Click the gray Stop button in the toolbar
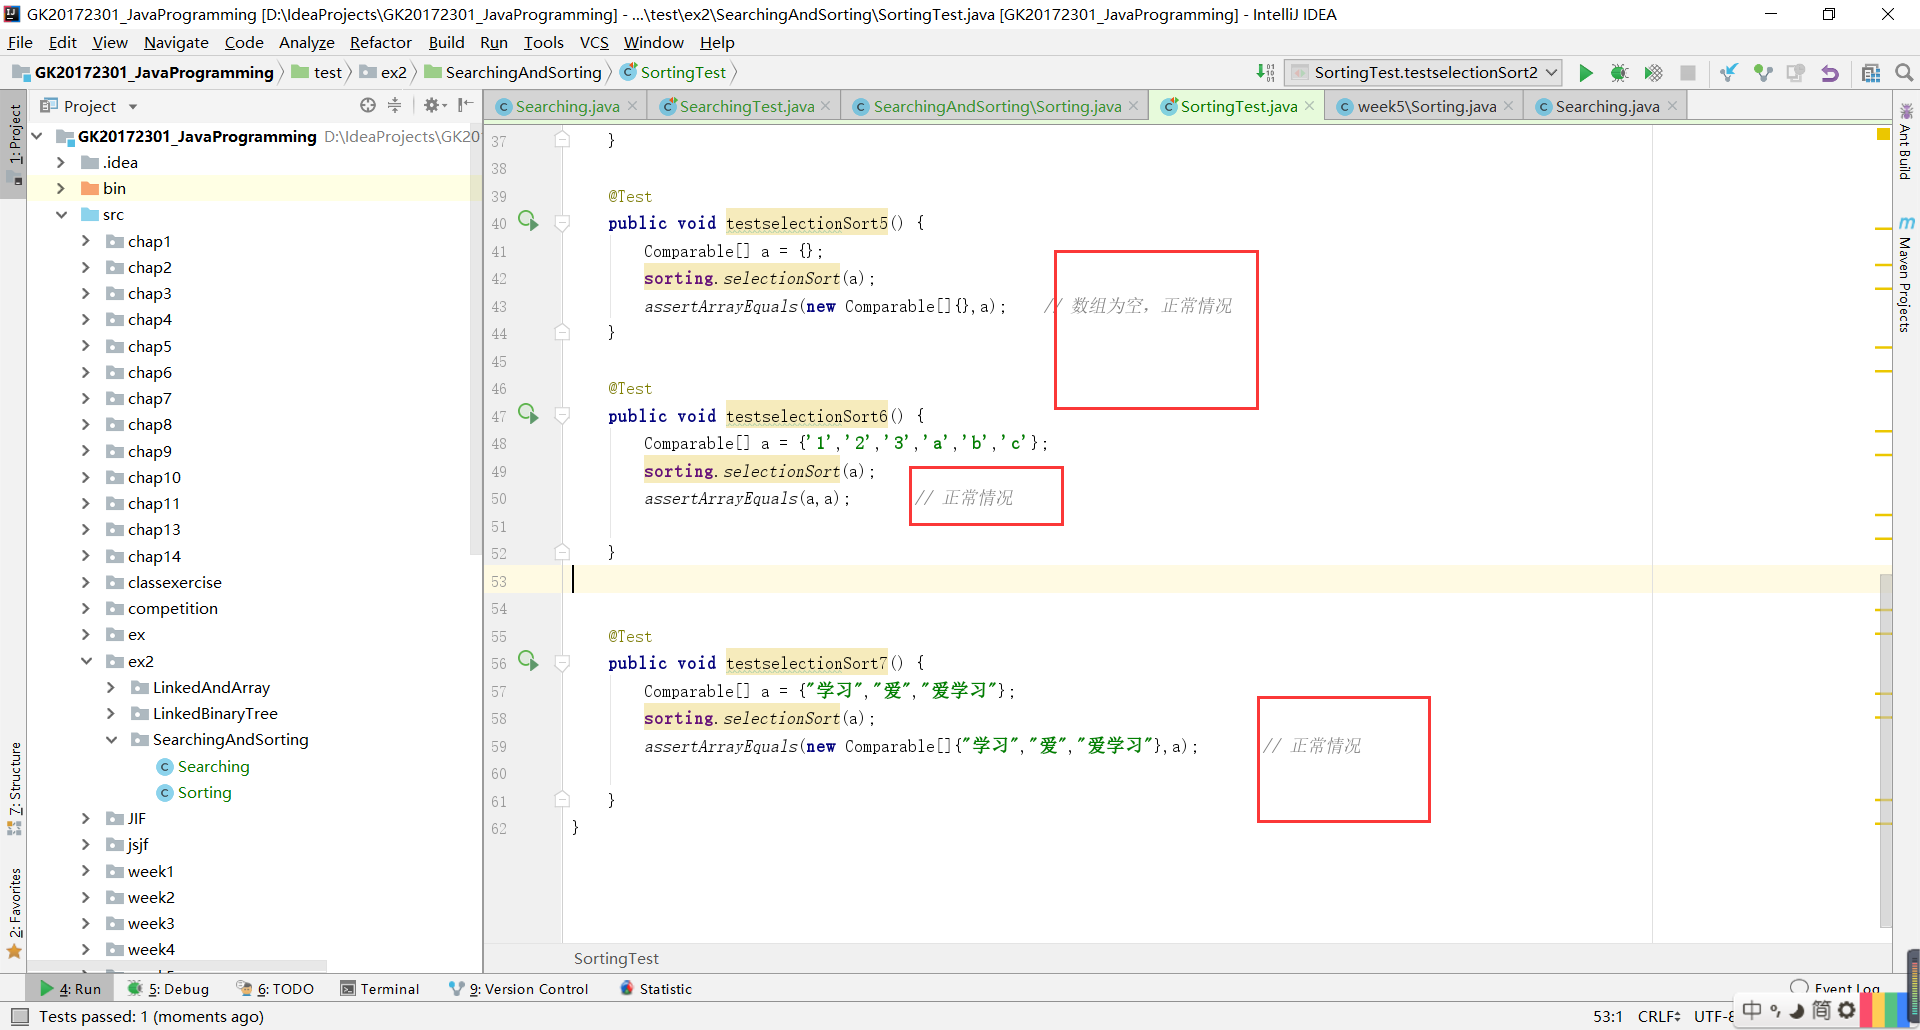1920x1030 pixels. coord(1688,73)
